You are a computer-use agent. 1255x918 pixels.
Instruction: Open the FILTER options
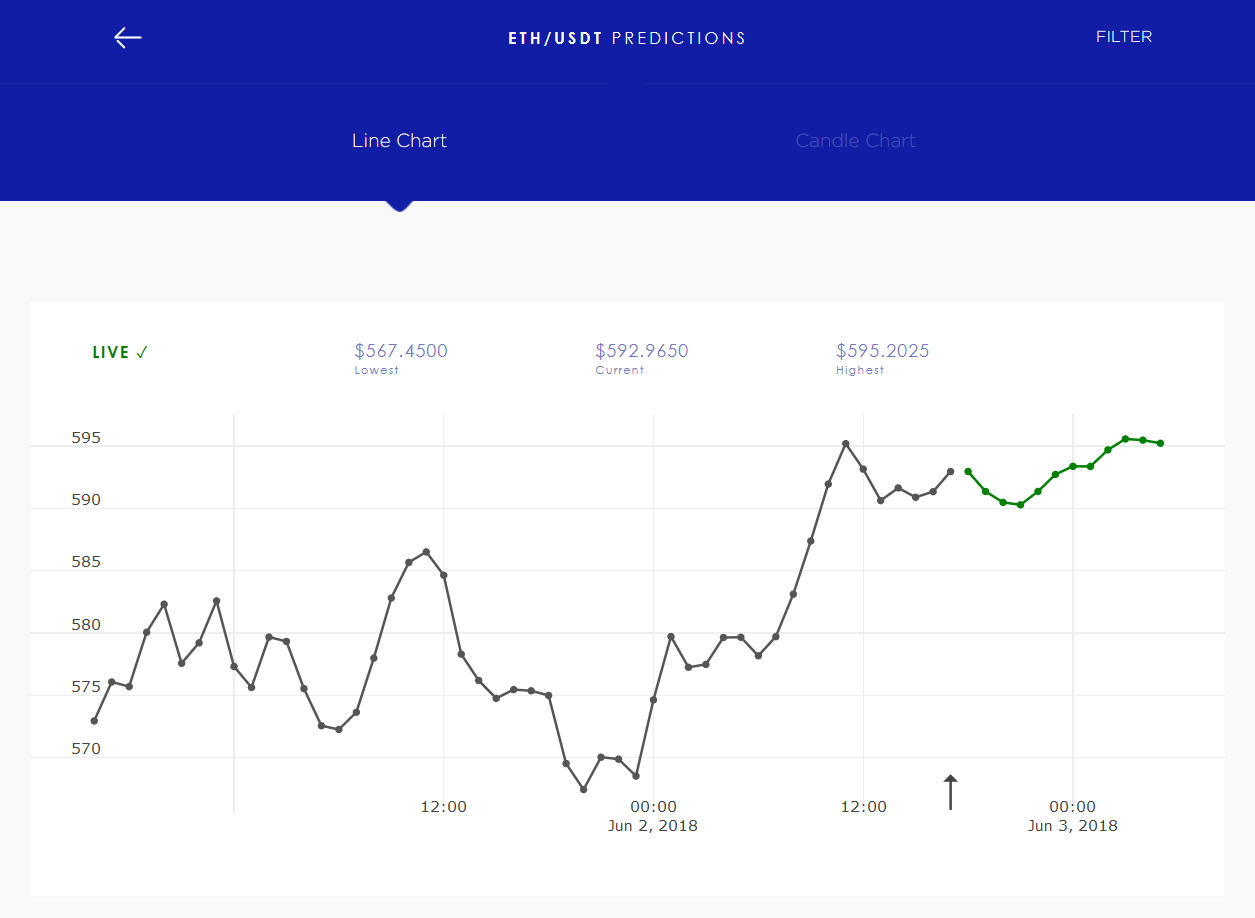[x=1123, y=37]
